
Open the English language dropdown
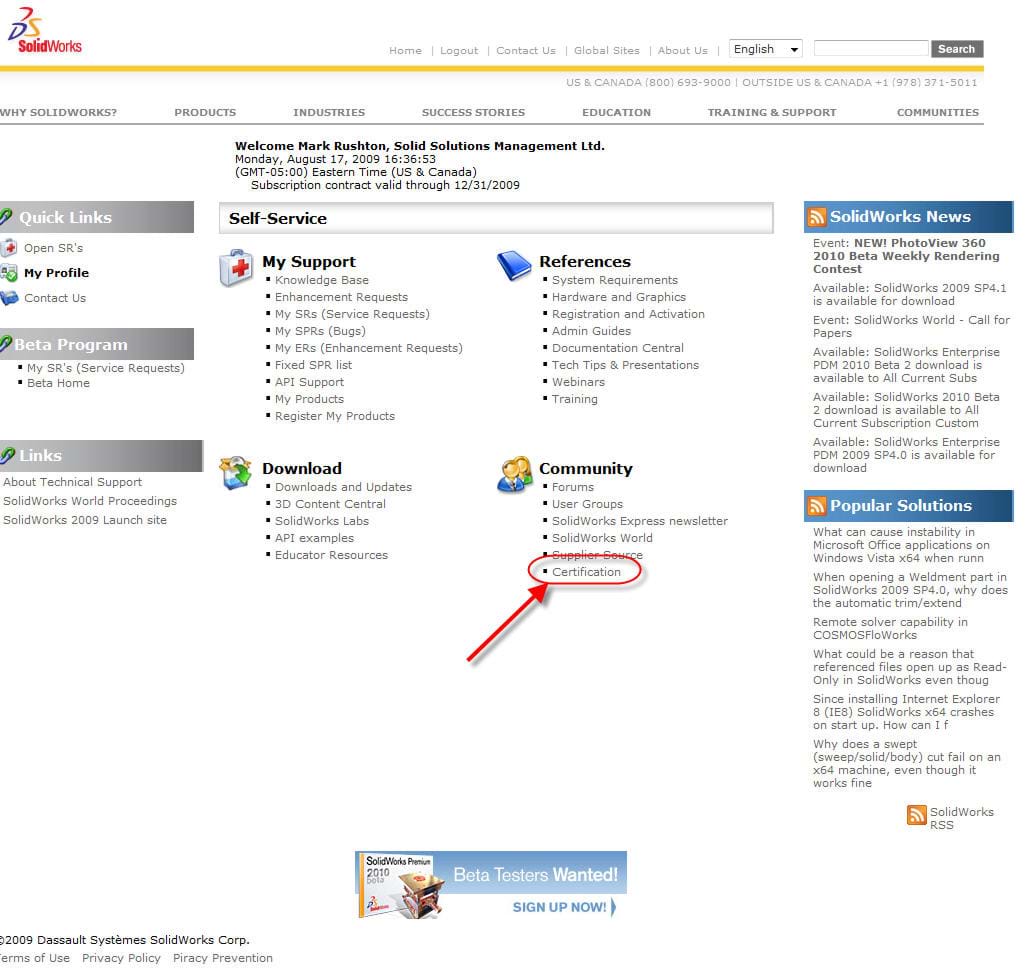coord(766,49)
